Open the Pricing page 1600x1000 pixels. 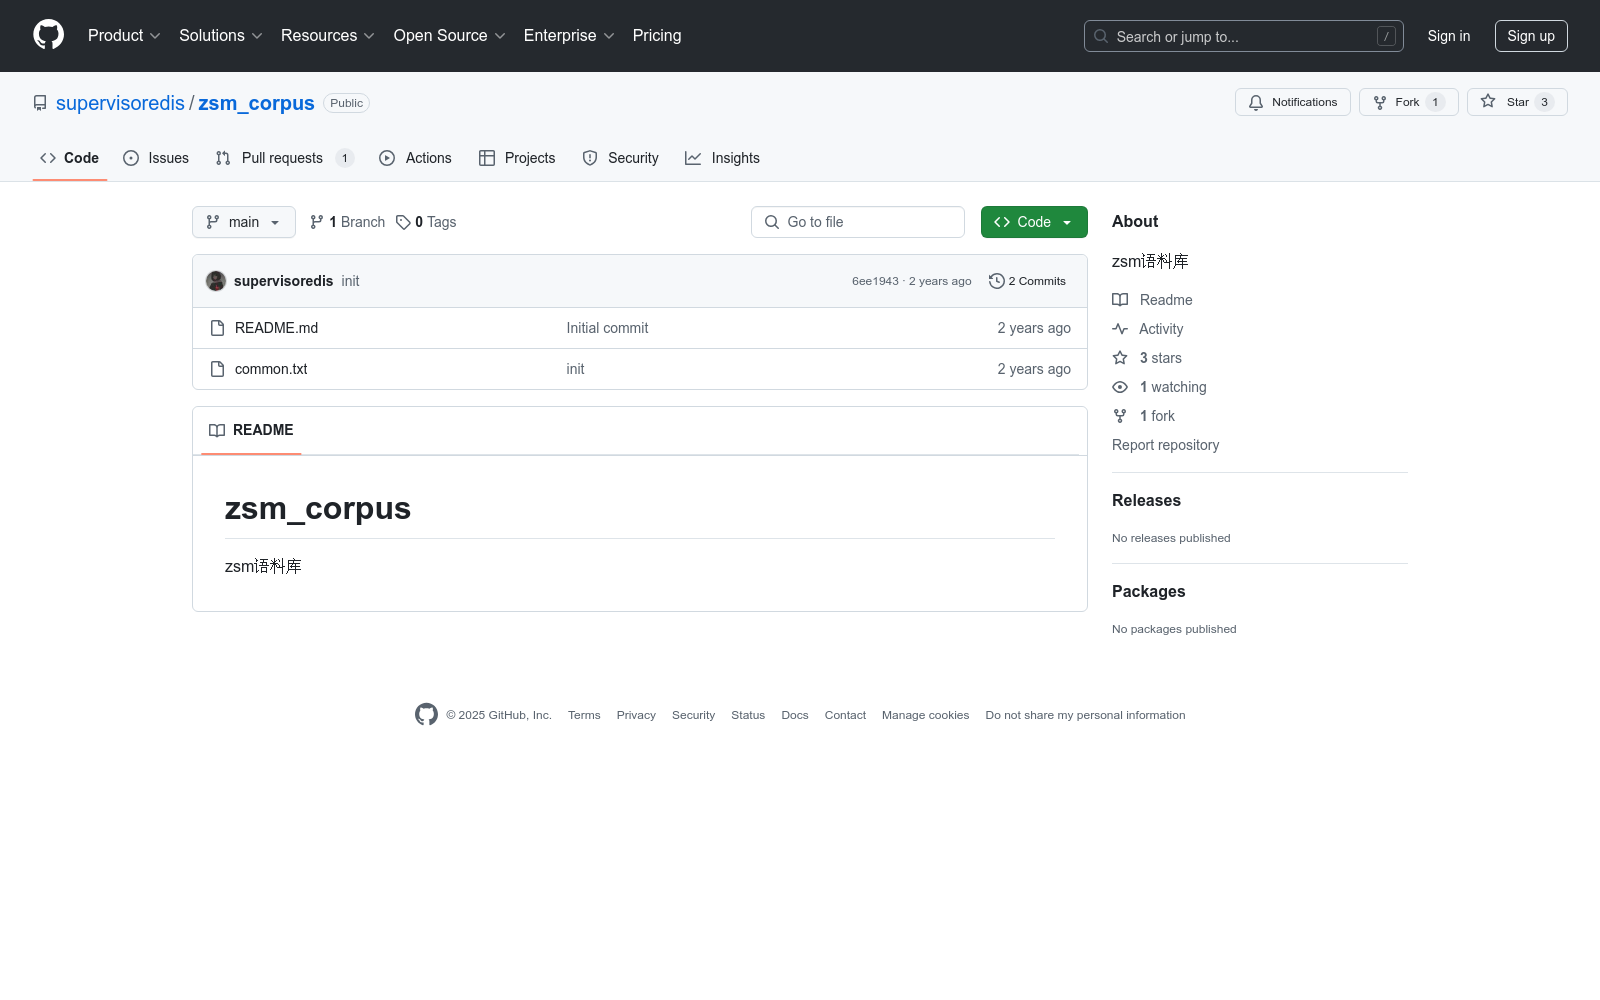657,35
